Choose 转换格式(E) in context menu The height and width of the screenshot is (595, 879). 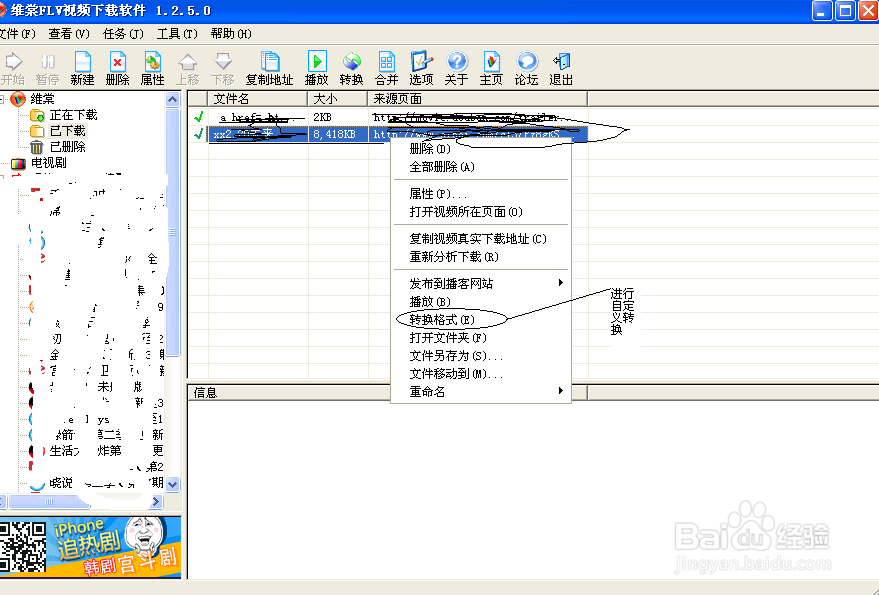(x=480, y=320)
